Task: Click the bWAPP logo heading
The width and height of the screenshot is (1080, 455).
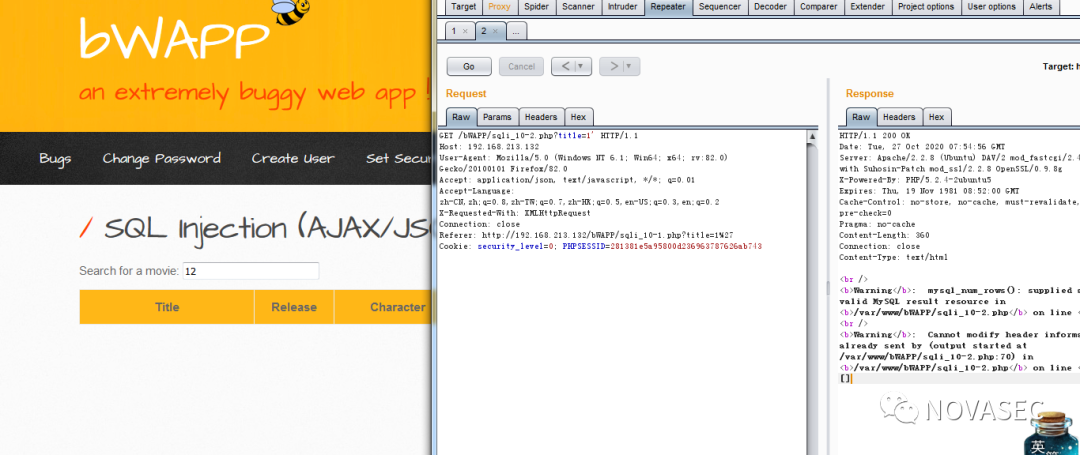Action: point(174,39)
